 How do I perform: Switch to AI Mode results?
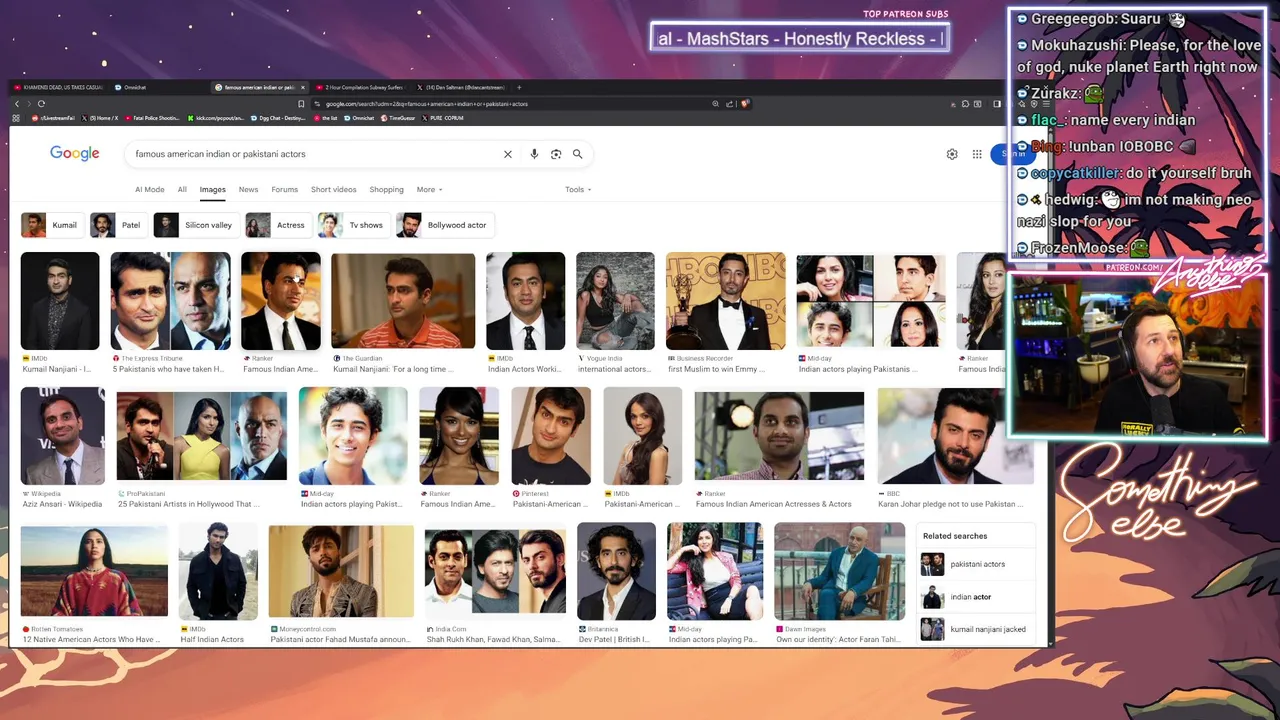(x=150, y=189)
